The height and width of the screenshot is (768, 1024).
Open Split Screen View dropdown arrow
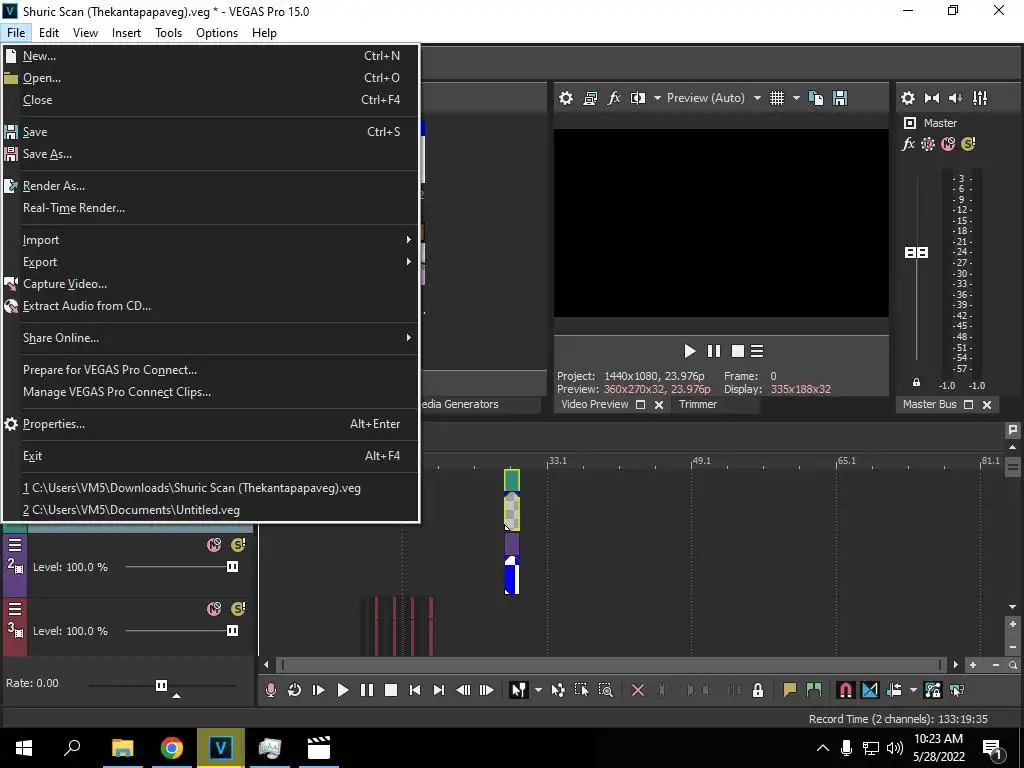tap(657, 98)
